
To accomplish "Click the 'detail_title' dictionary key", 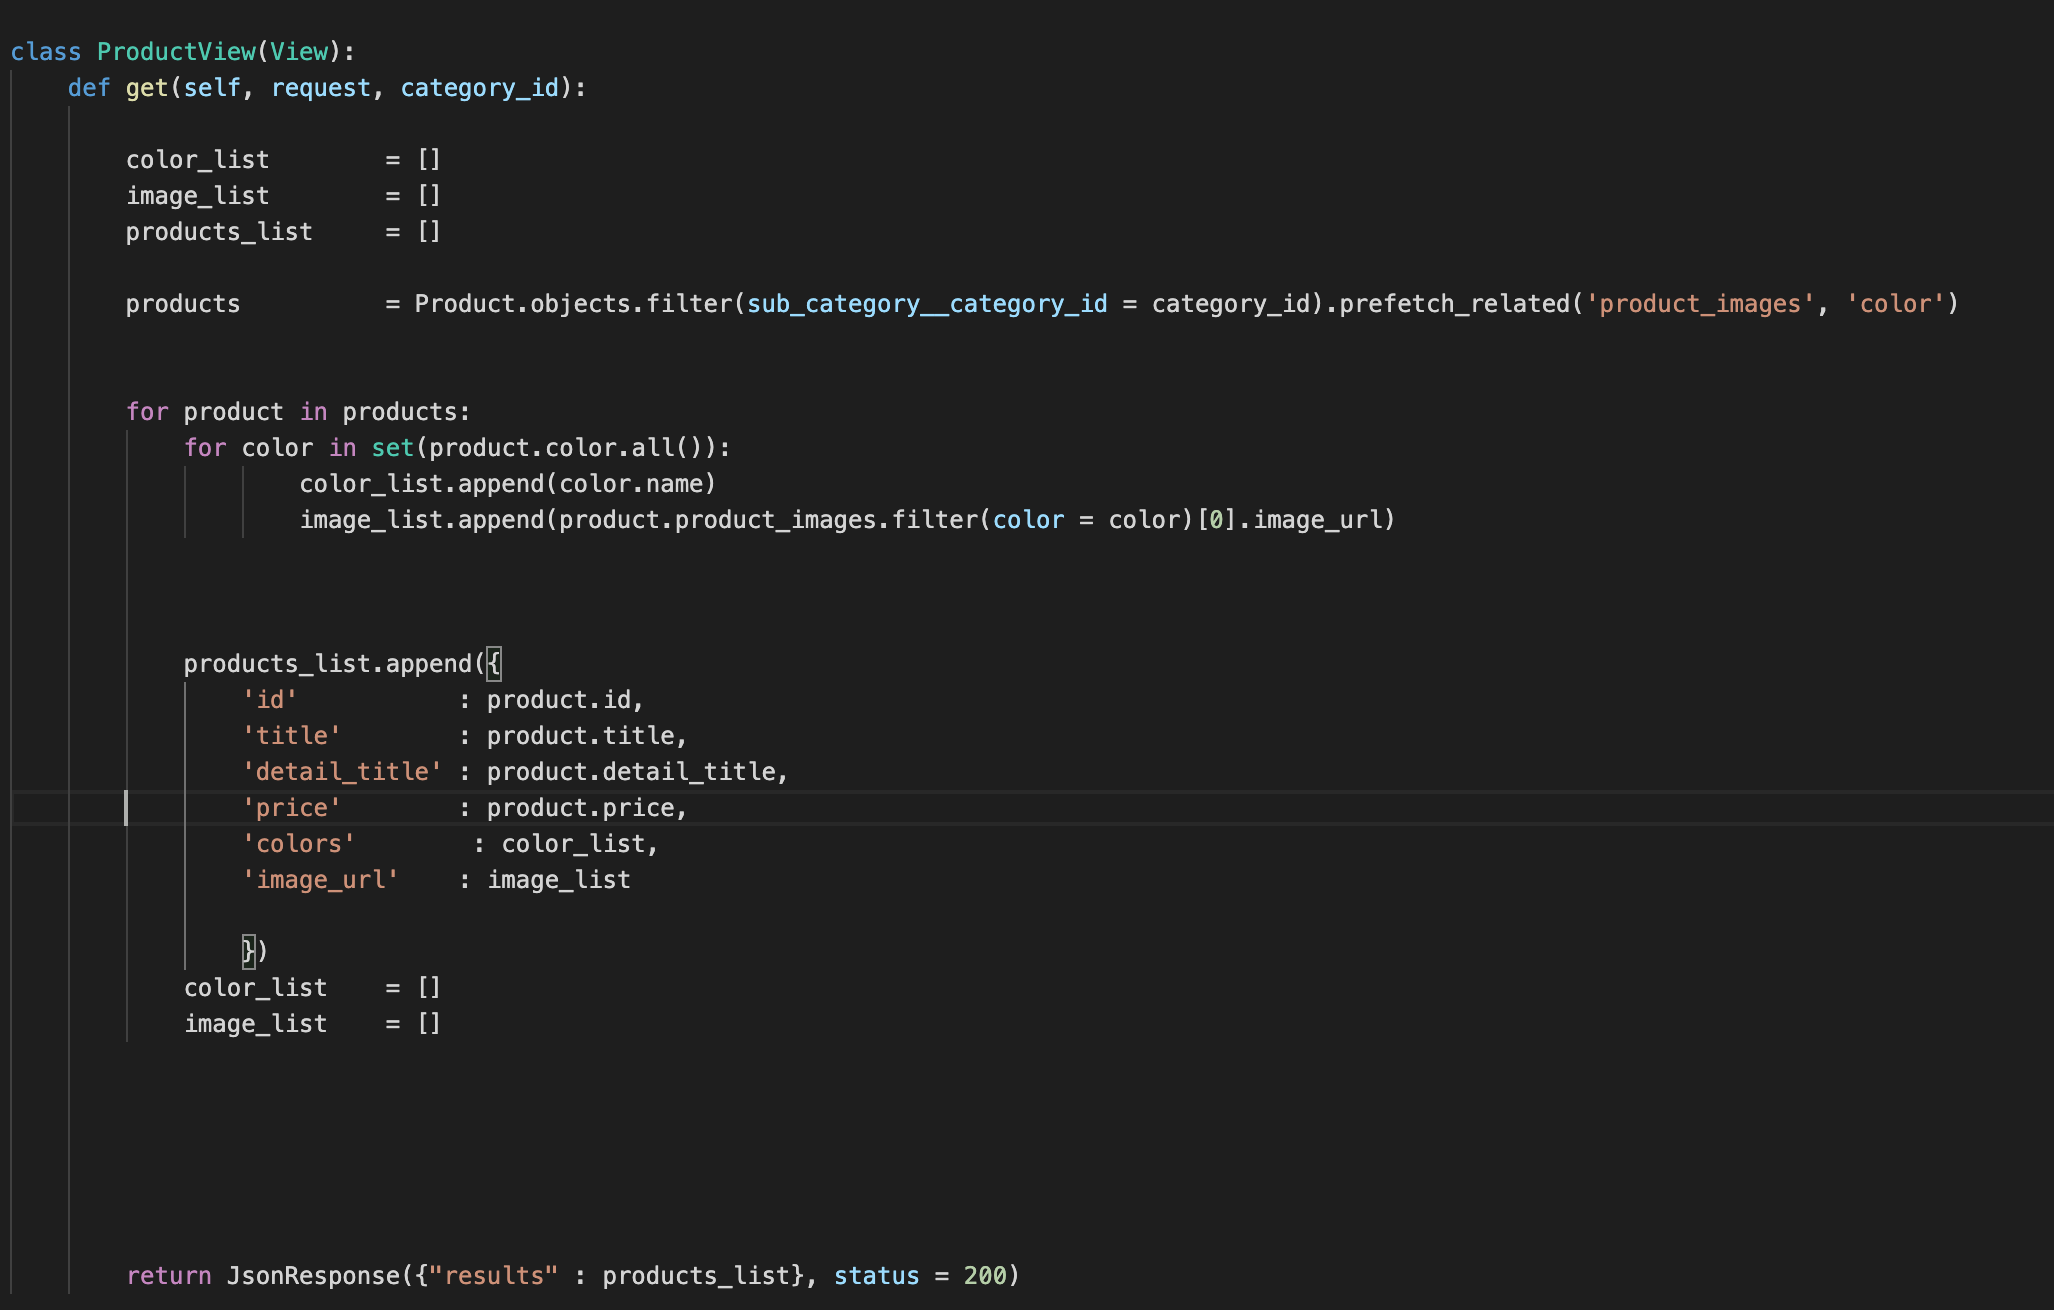I will (x=341, y=772).
